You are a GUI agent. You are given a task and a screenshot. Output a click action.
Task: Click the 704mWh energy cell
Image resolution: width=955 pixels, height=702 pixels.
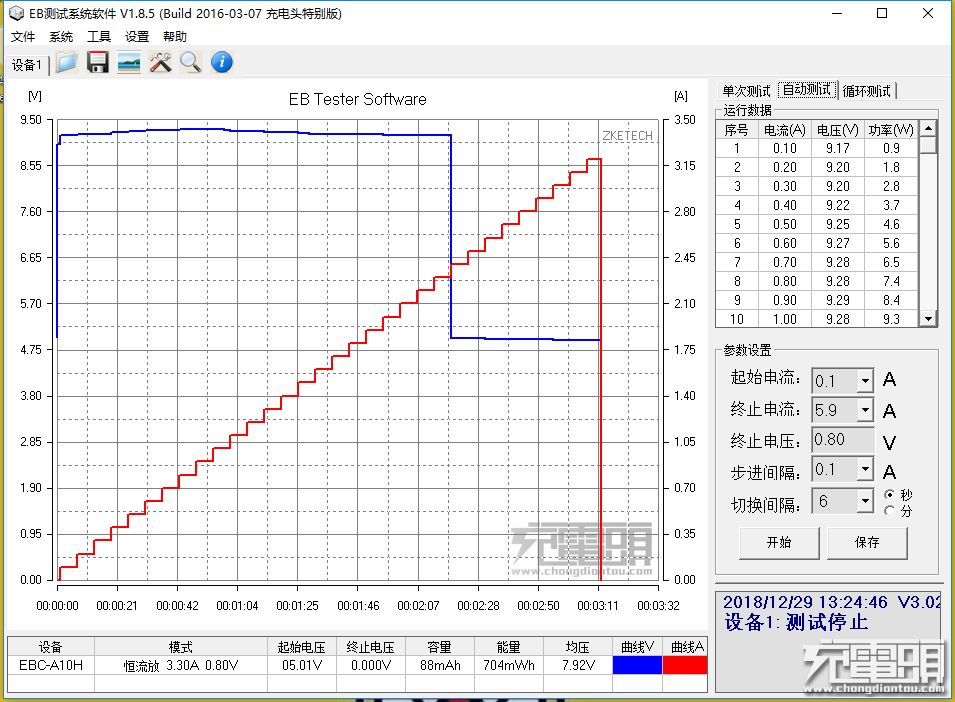[509, 665]
